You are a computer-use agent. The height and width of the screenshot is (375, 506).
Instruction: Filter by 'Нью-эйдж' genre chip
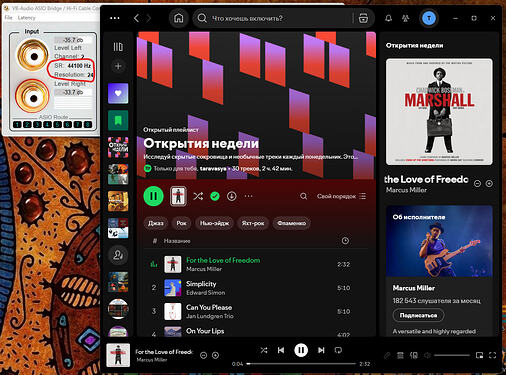(214, 223)
